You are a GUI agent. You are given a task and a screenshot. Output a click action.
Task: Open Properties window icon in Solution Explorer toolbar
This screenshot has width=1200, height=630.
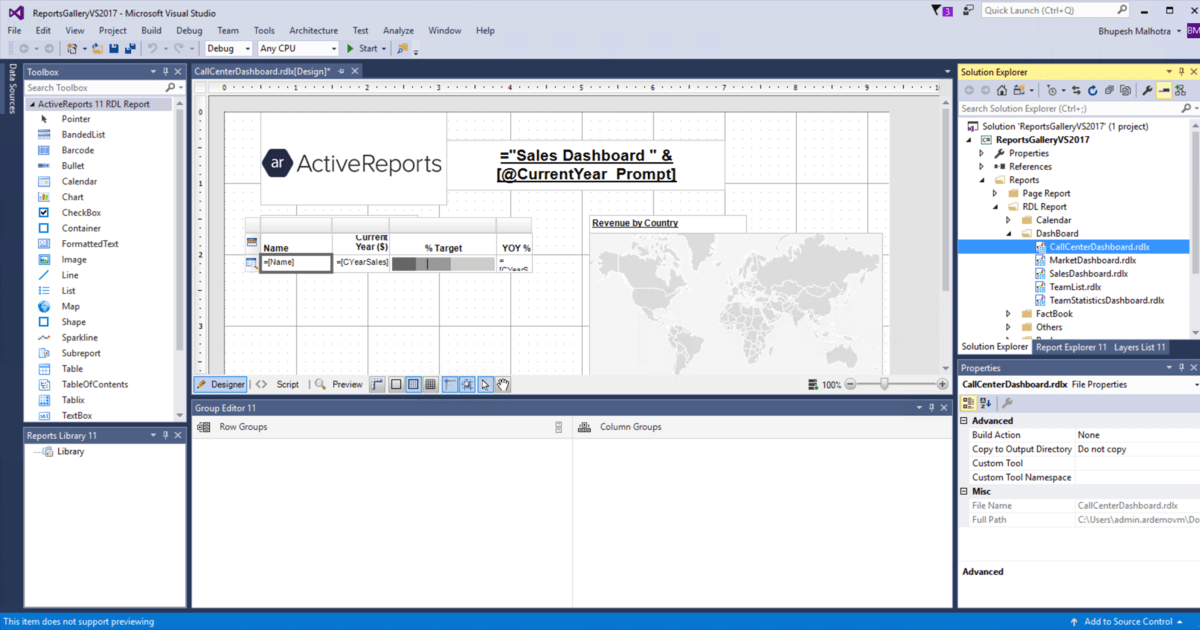pos(1145,90)
